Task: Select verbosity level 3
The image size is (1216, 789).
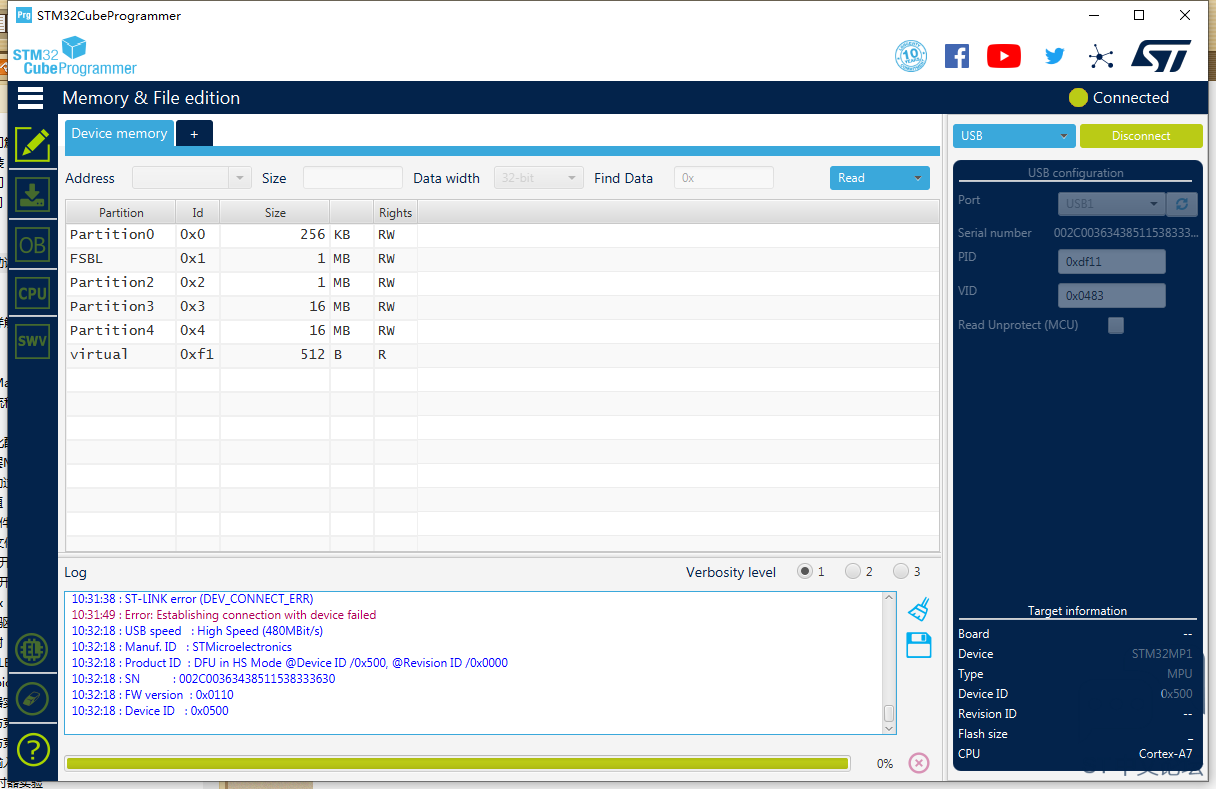Action: coord(901,572)
